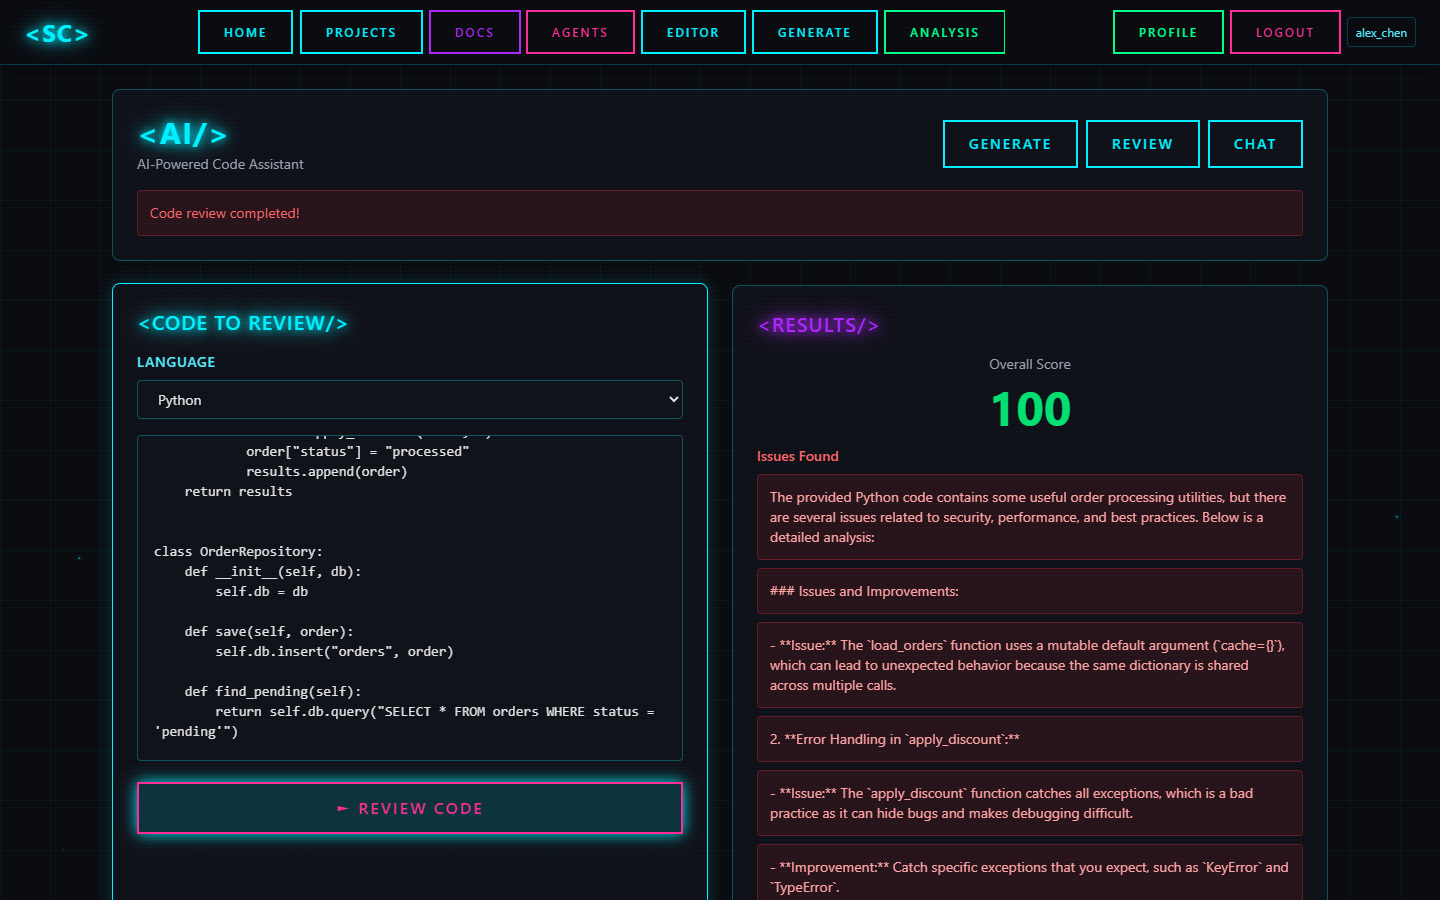This screenshot has width=1440, height=900.
Task: Click the 'return results' code line
Action: (x=238, y=491)
